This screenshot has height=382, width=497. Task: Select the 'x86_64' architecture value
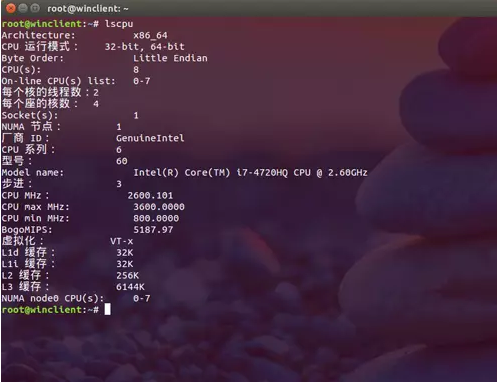[150, 35]
